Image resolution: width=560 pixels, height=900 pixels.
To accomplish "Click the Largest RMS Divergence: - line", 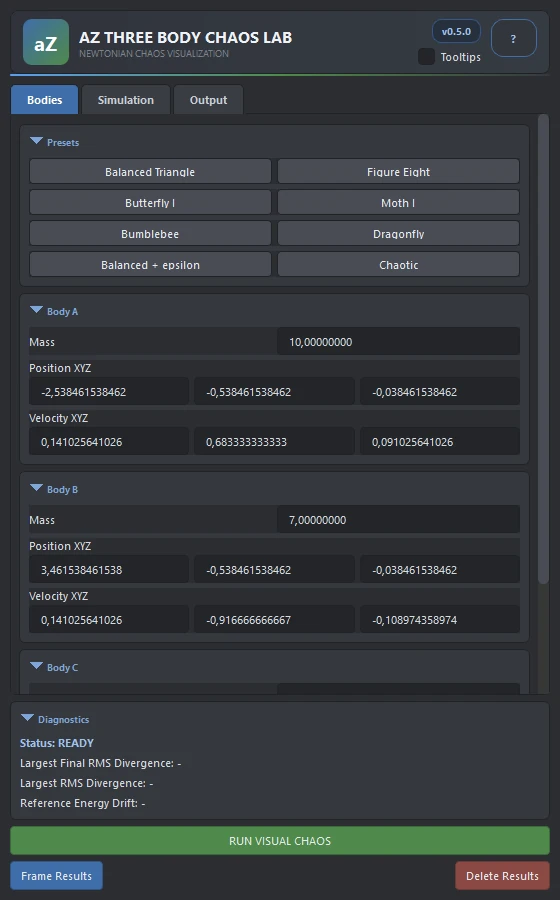I will click(x=87, y=783).
